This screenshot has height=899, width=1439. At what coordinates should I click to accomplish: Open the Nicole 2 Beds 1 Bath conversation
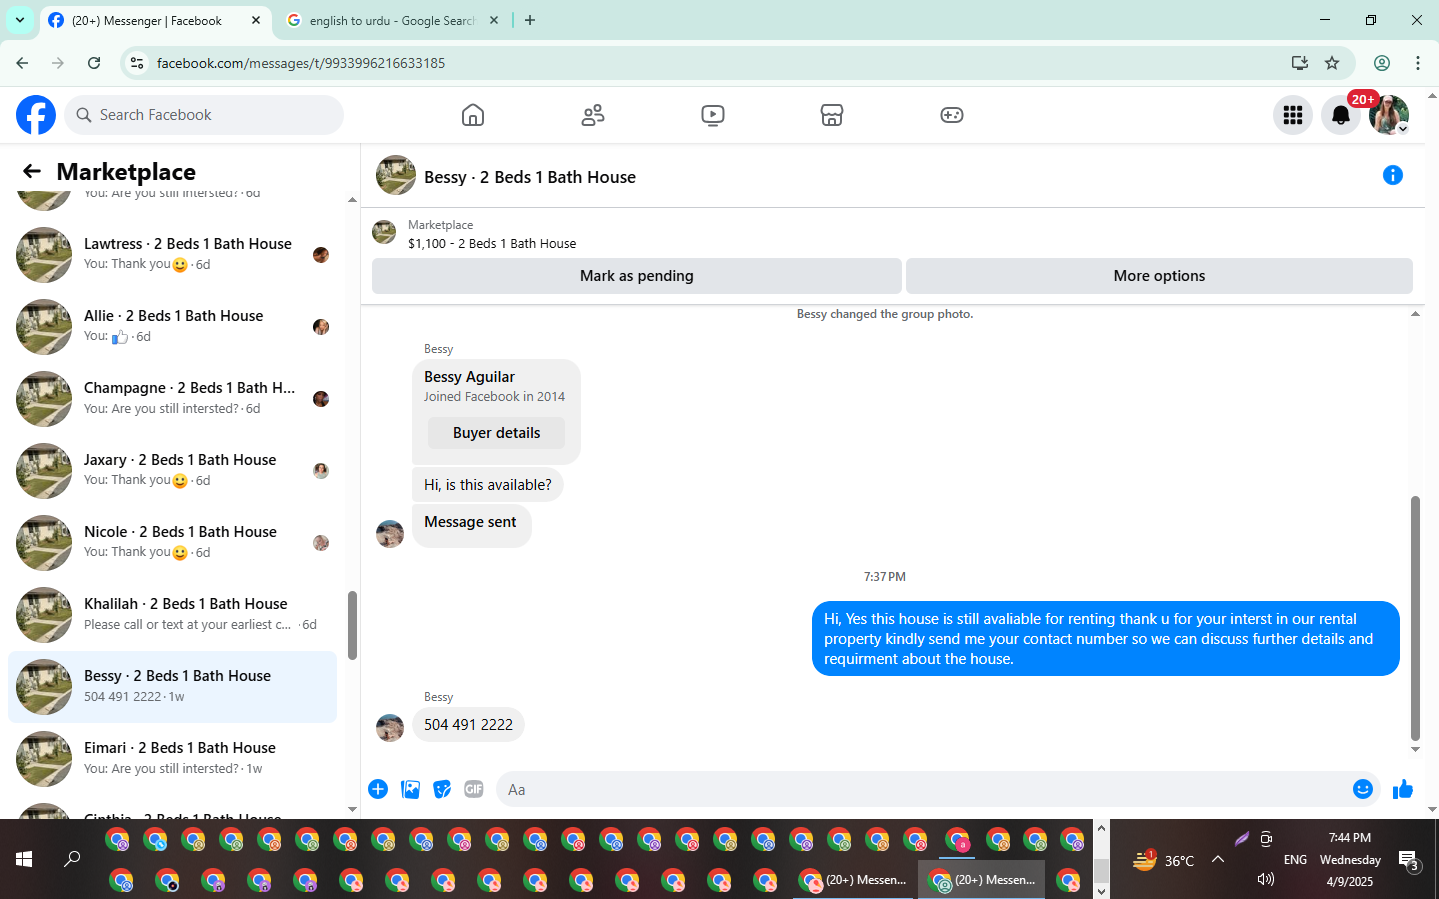tap(172, 542)
